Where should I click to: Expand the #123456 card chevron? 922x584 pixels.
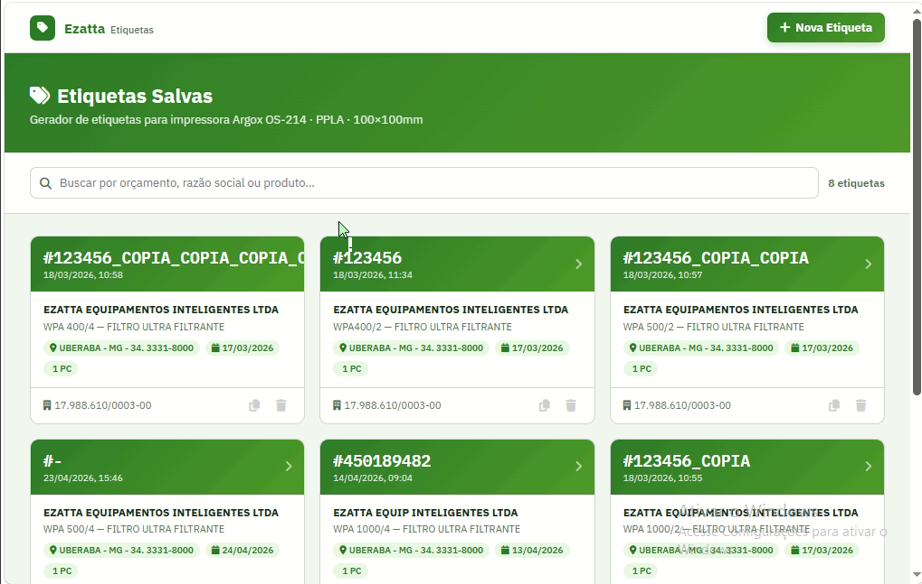(x=579, y=264)
